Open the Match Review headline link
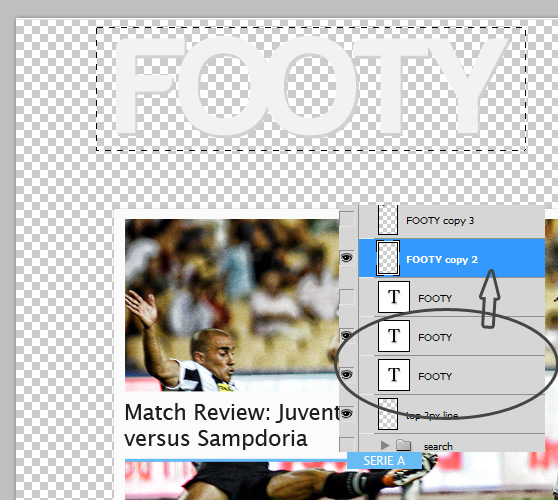 [231, 425]
